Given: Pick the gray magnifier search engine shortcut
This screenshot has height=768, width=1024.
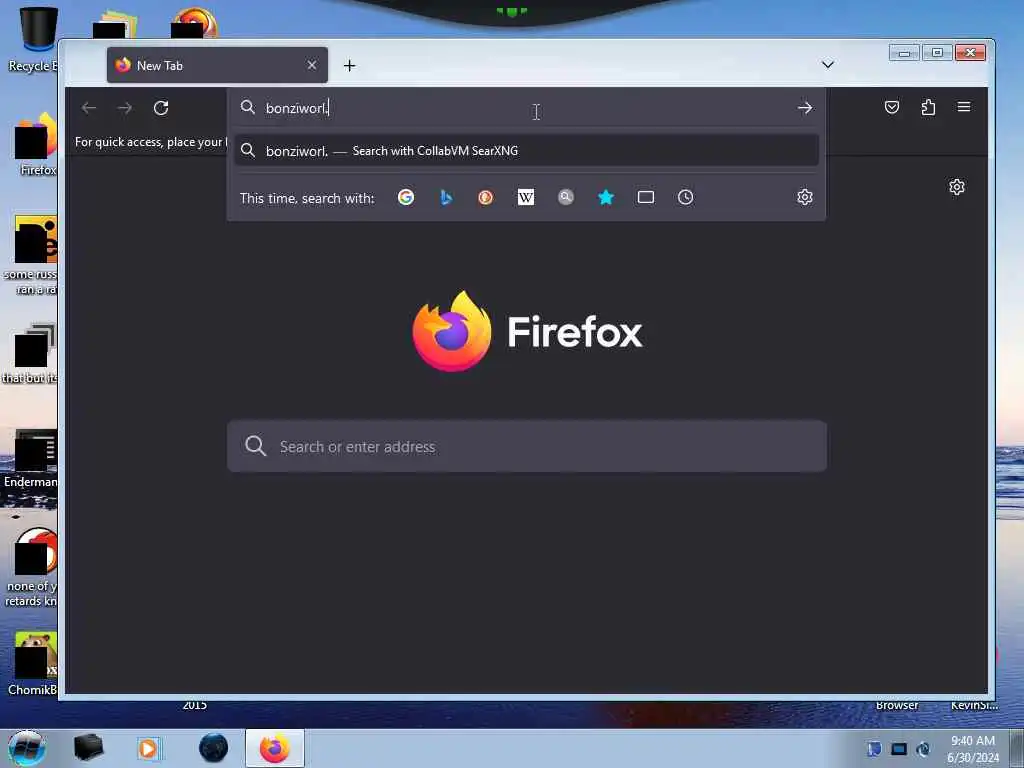Looking at the screenshot, I should [566, 197].
